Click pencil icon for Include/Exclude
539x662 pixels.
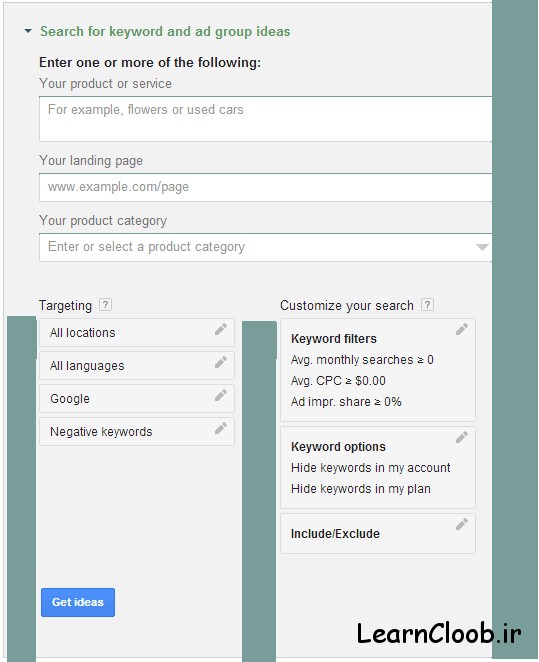pyautogui.click(x=462, y=524)
